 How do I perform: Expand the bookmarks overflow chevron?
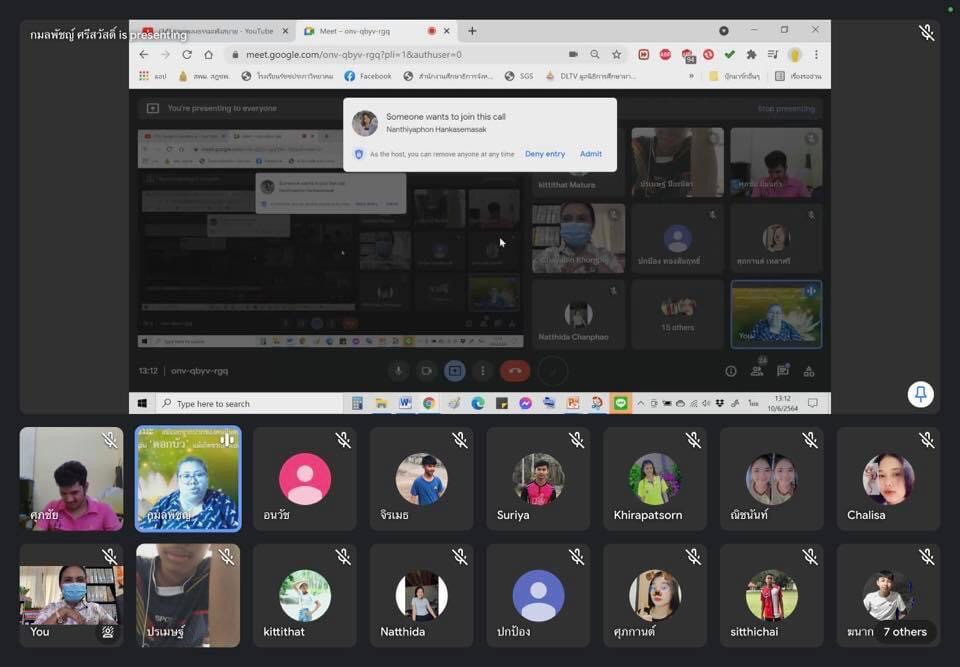coord(690,75)
